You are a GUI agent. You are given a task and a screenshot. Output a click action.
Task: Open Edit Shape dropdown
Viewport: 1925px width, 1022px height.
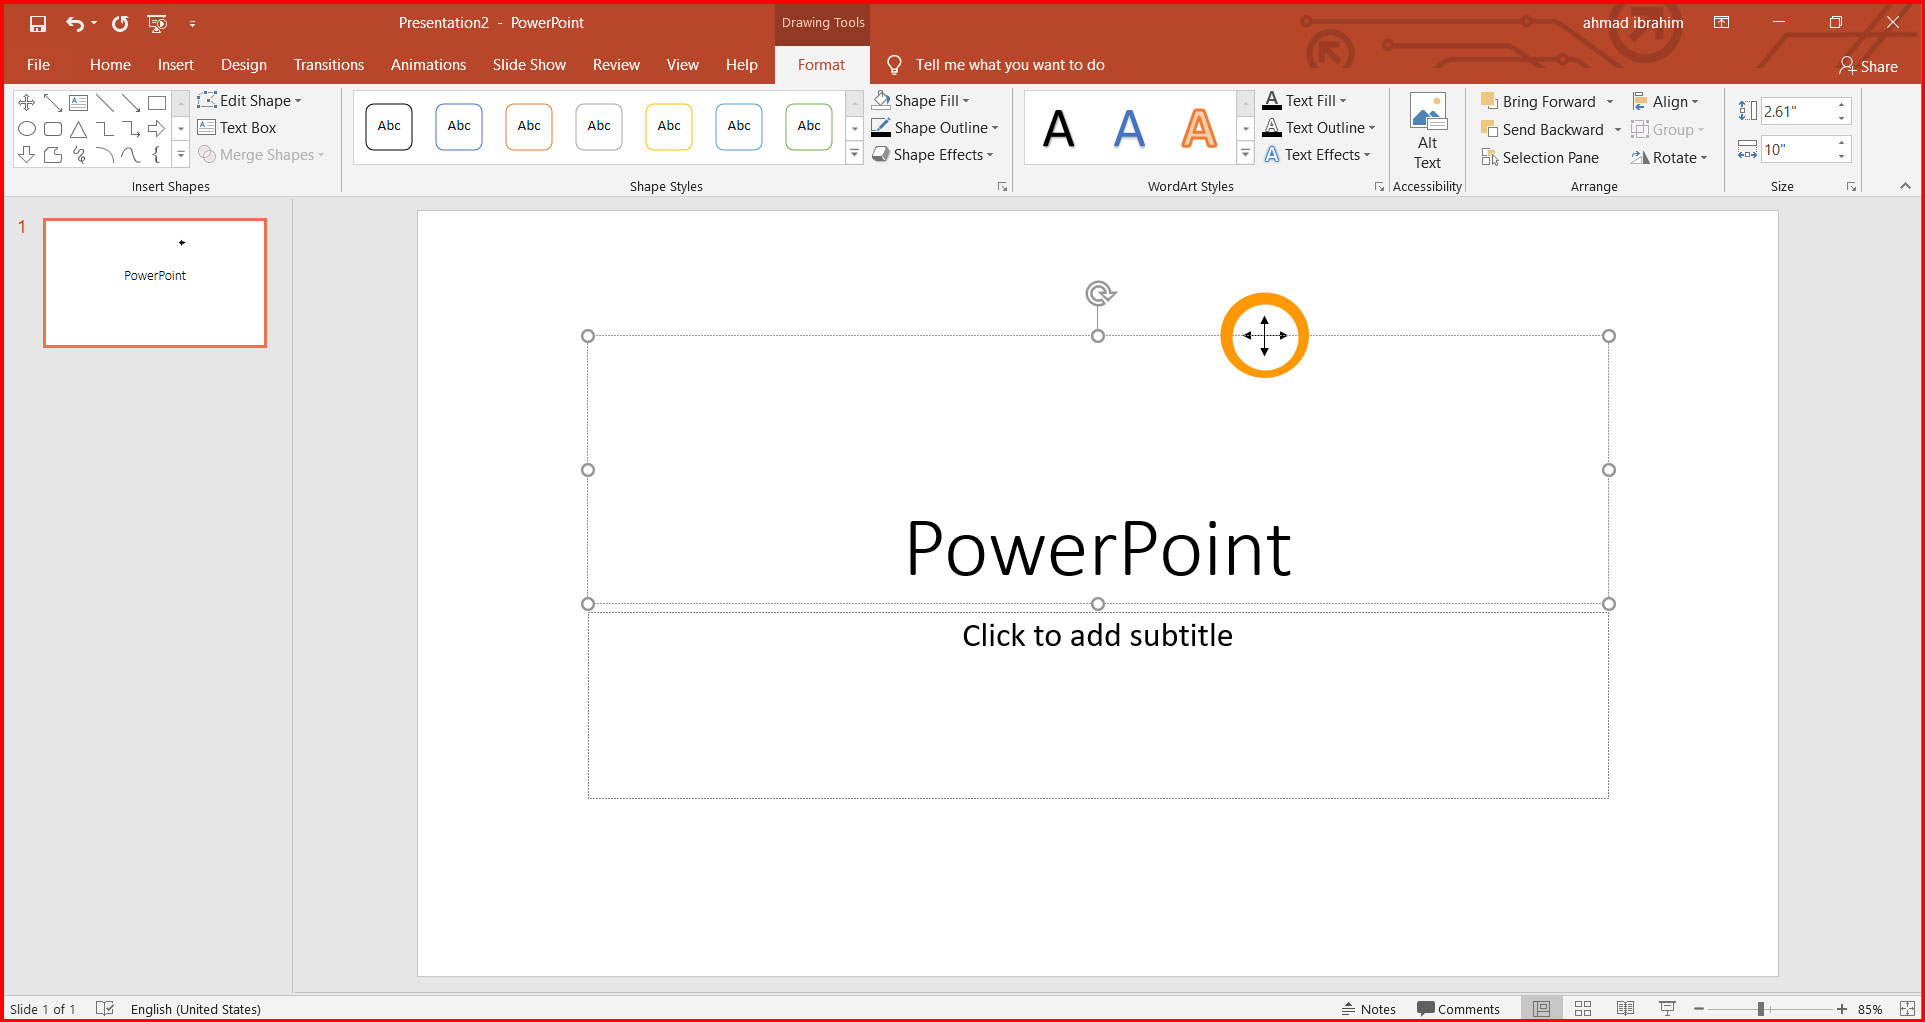tap(249, 101)
